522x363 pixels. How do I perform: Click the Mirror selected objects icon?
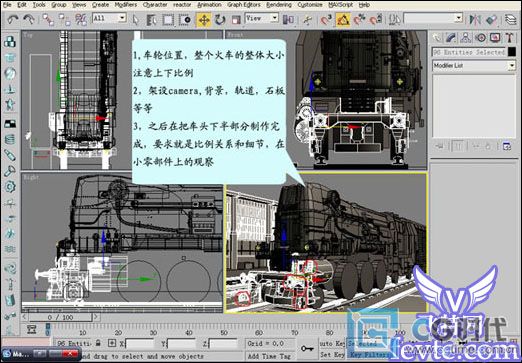click(x=474, y=20)
